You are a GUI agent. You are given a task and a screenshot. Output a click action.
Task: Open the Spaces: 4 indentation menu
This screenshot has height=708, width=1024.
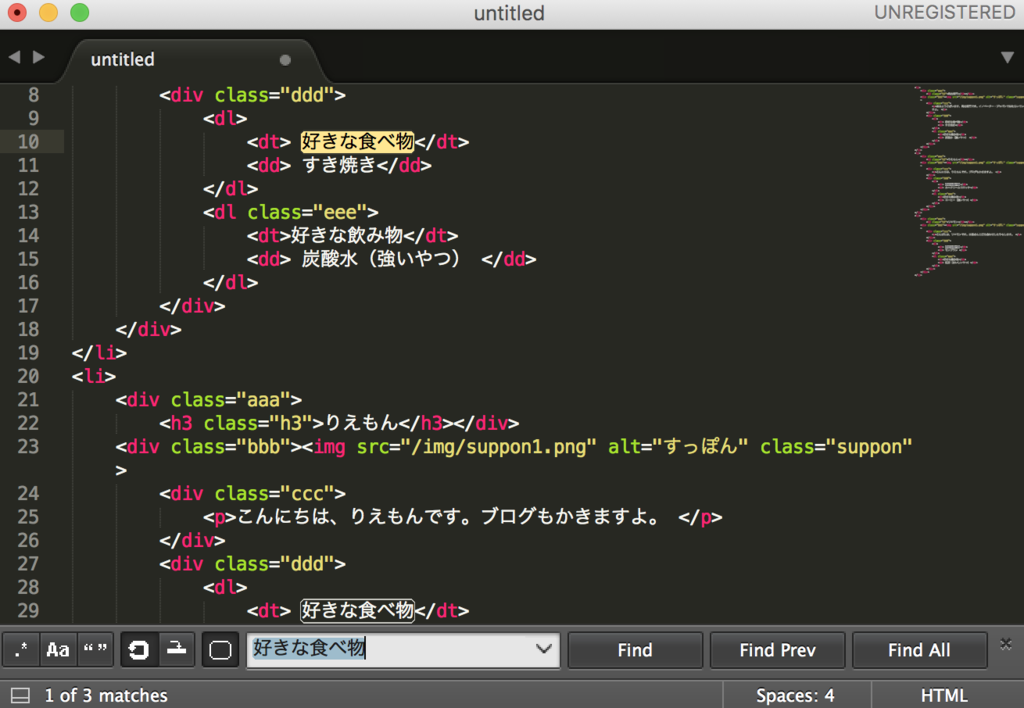click(795, 695)
